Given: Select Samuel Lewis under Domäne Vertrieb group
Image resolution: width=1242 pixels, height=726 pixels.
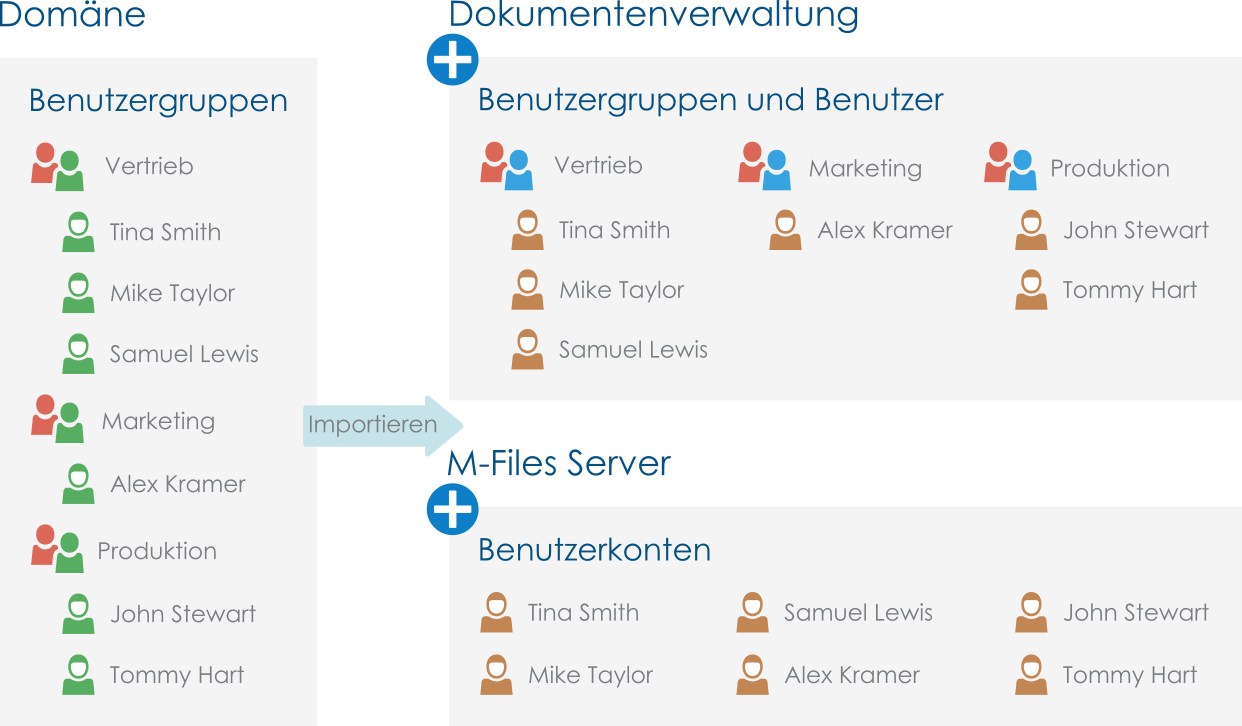Looking at the screenshot, I should (x=184, y=354).
